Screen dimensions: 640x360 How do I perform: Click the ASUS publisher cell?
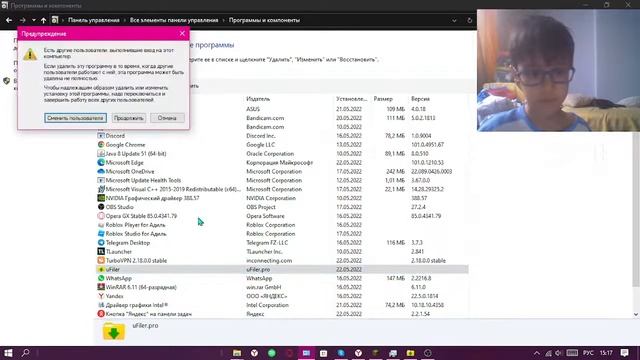[253, 109]
